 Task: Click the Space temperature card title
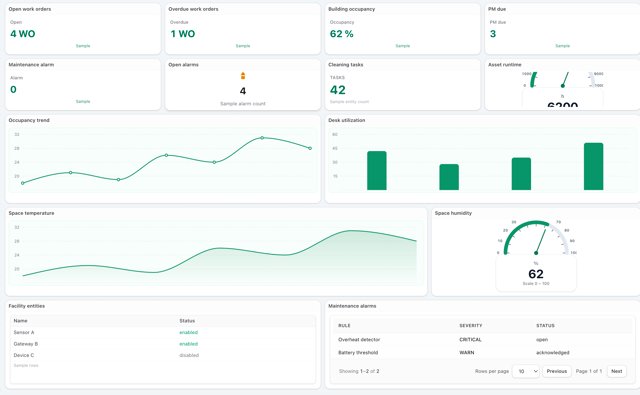click(31, 213)
